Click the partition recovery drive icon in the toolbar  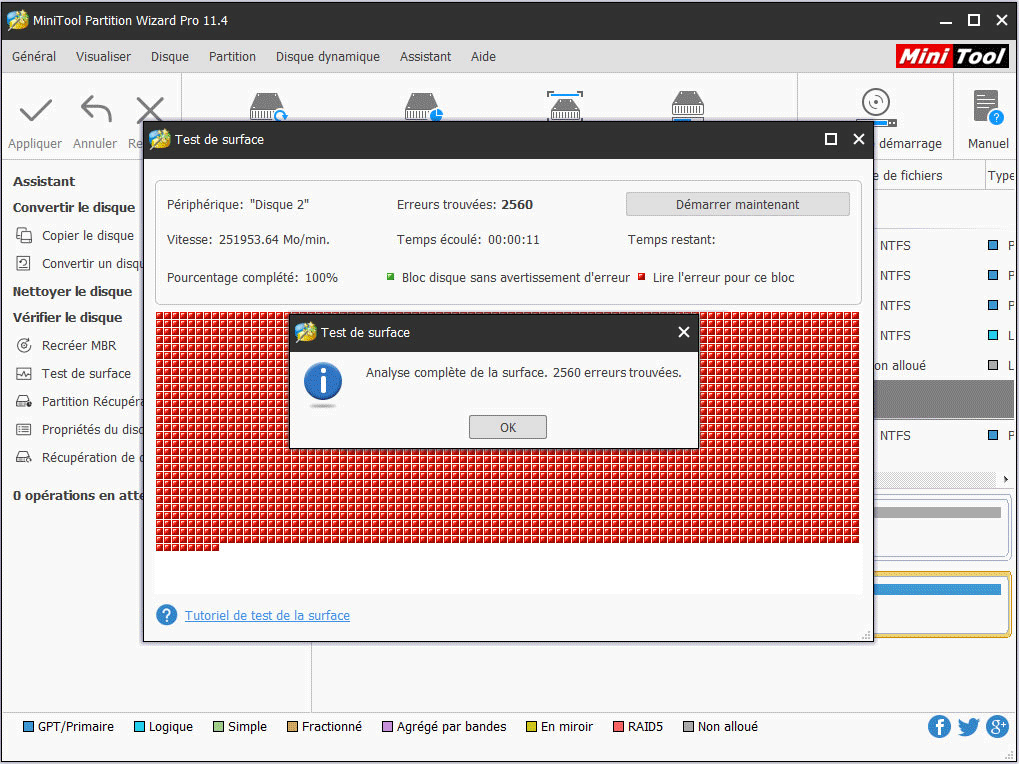423,107
